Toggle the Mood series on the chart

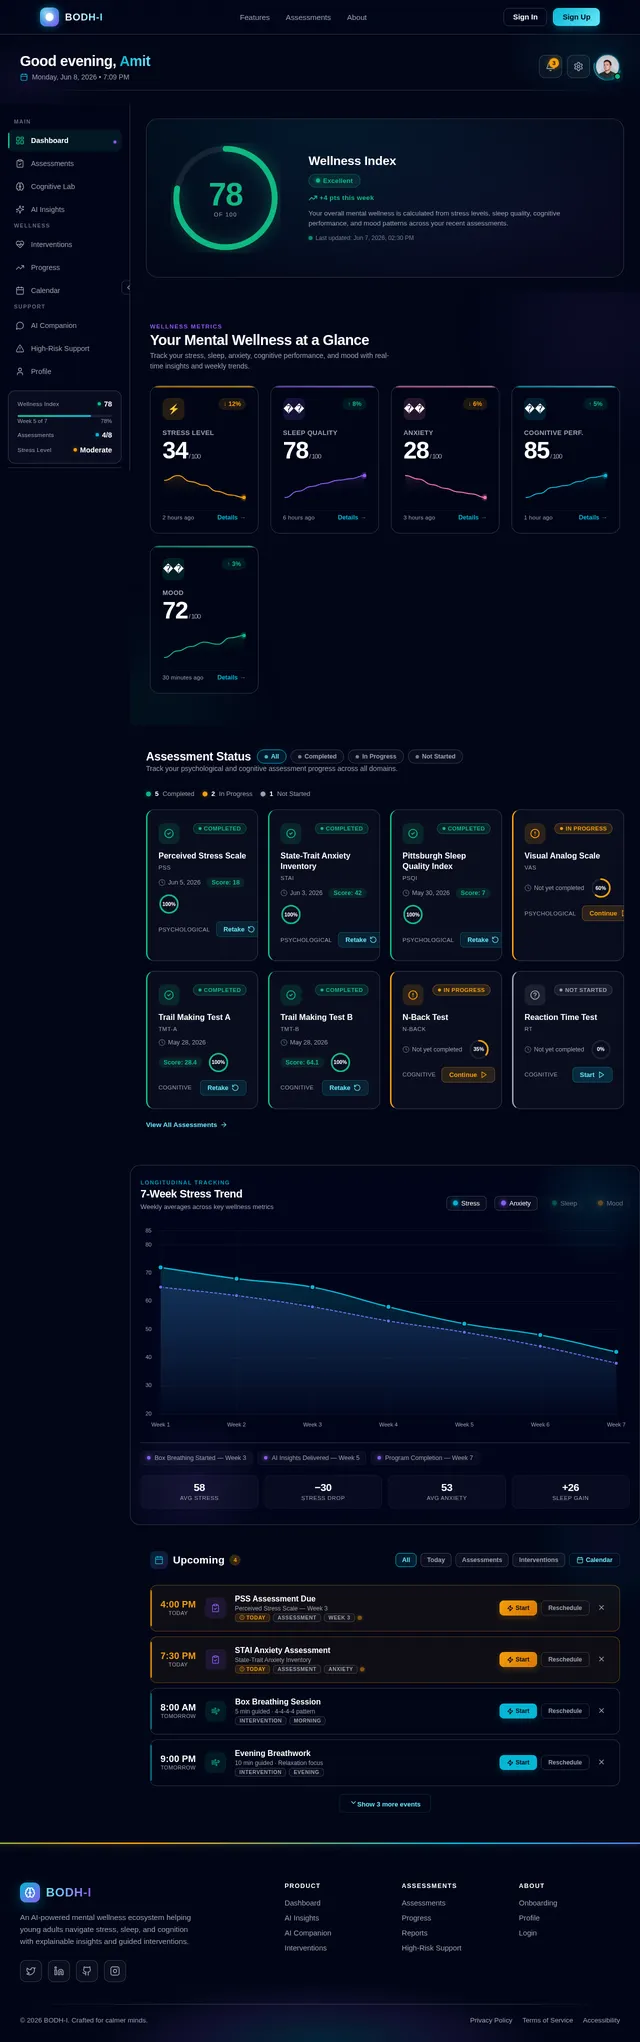pyautogui.click(x=610, y=1203)
